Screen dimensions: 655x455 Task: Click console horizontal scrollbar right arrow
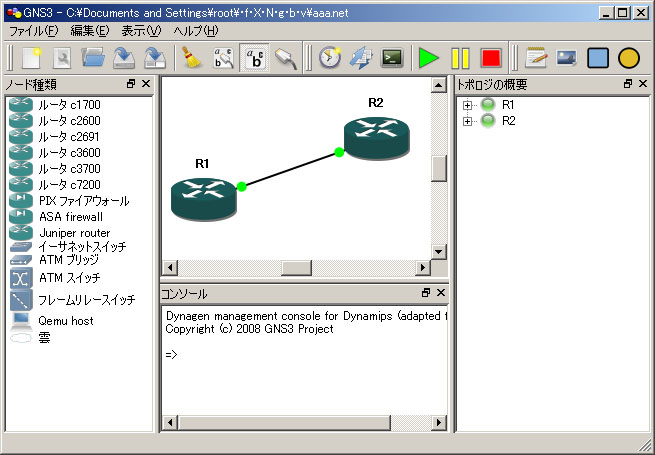tap(439, 422)
